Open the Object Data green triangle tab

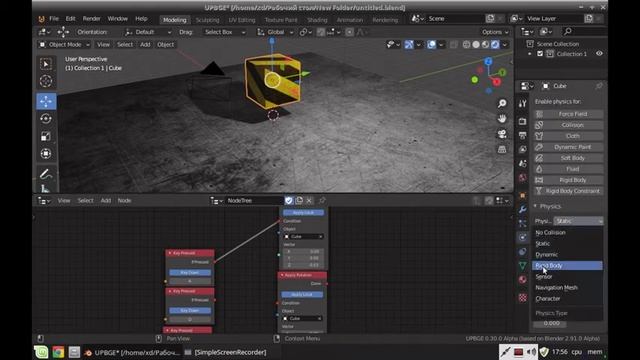coord(522,266)
